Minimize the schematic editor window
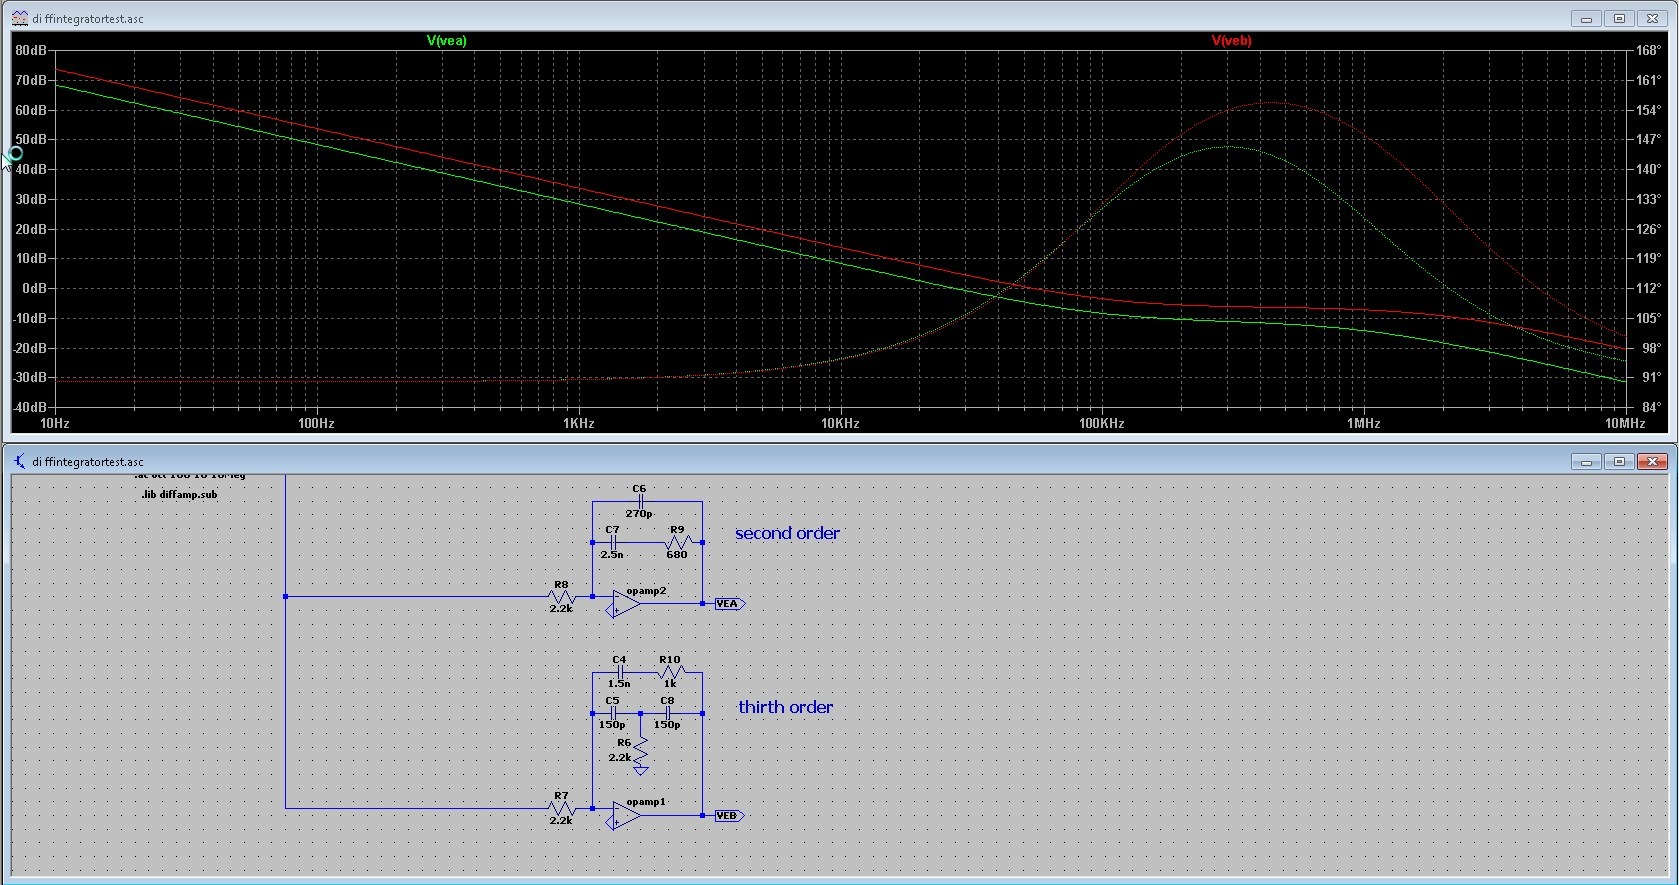Viewport: 1679px width, 885px height. point(1585,461)
